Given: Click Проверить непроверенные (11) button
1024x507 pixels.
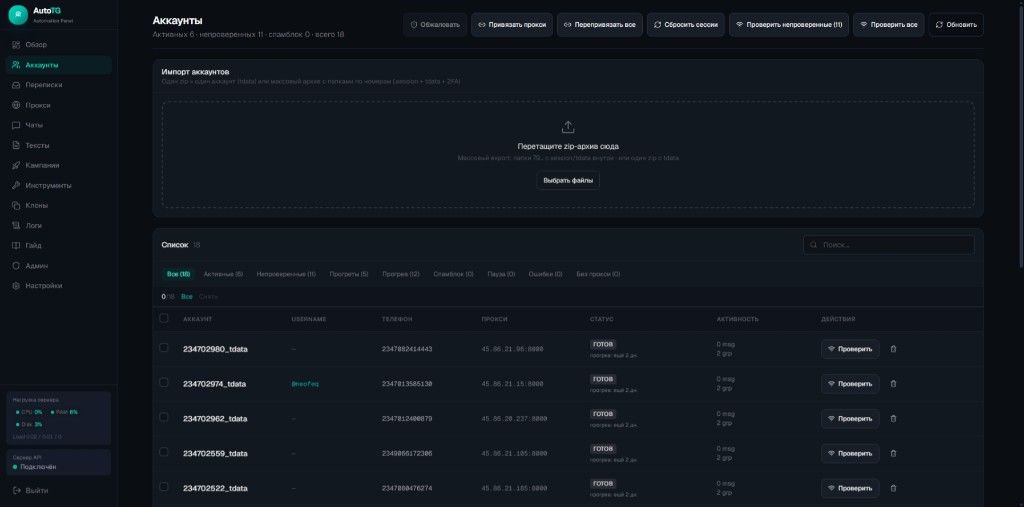Looking at the screenshot, I should [x=789, y=25].
